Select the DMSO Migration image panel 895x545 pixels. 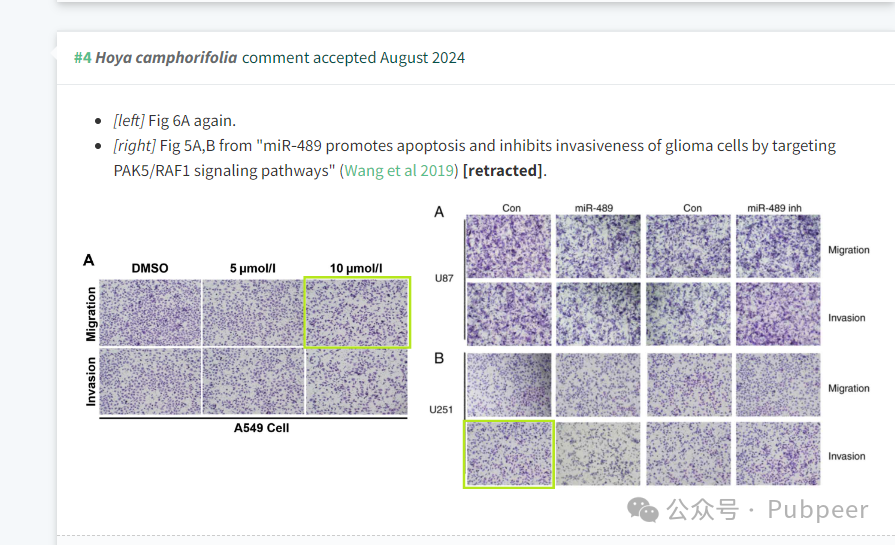[x=150, y=312]
